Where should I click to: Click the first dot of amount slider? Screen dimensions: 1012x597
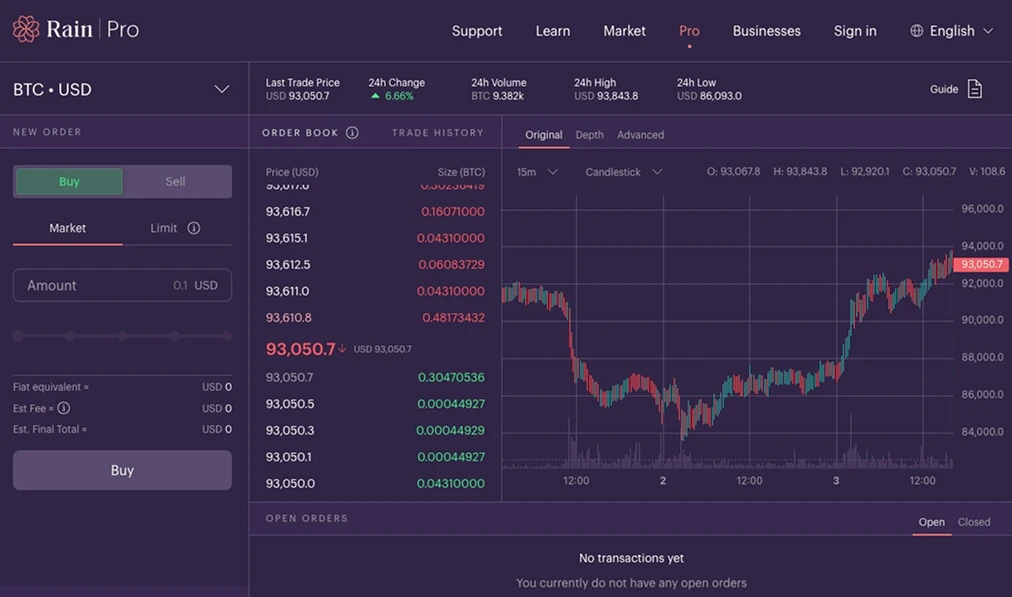tap(18, 336)
